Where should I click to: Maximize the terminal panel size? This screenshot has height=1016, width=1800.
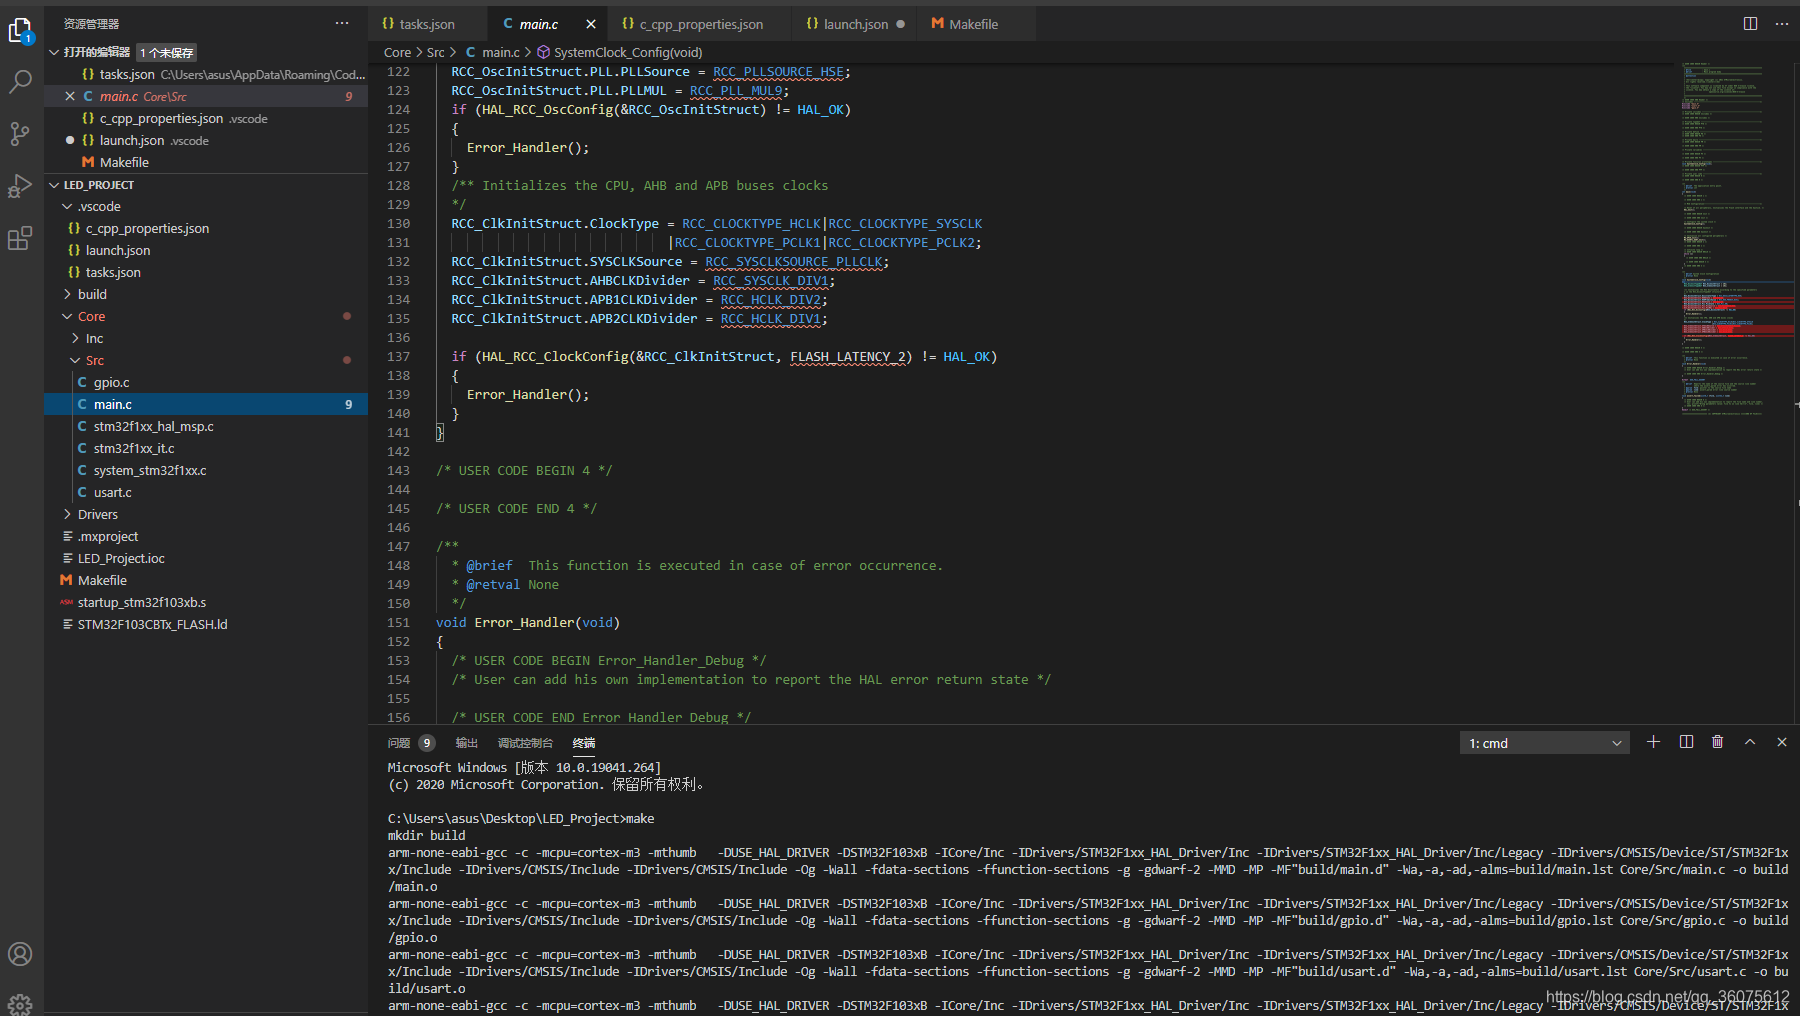1750,742
